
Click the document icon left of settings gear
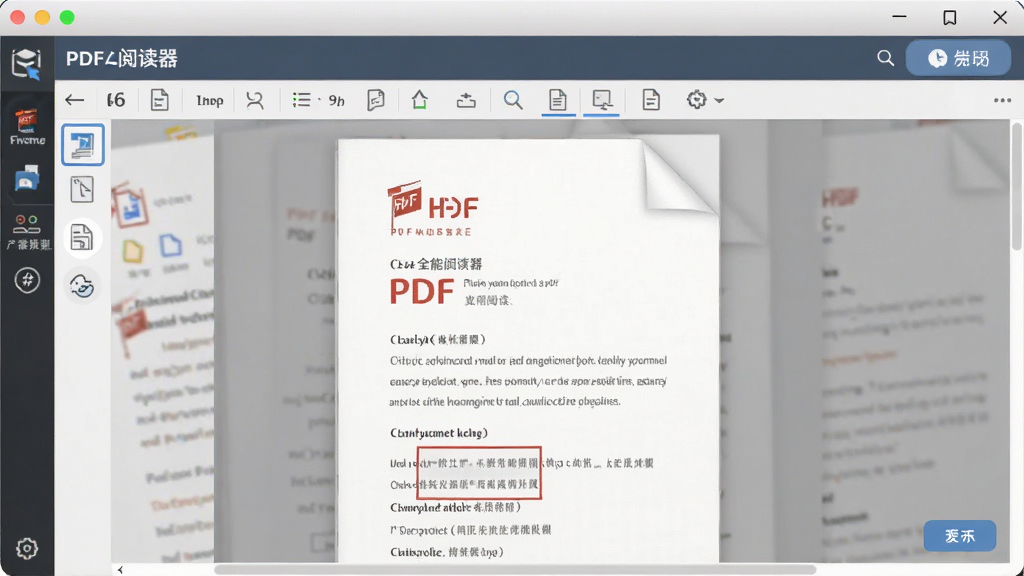[650, 100]
